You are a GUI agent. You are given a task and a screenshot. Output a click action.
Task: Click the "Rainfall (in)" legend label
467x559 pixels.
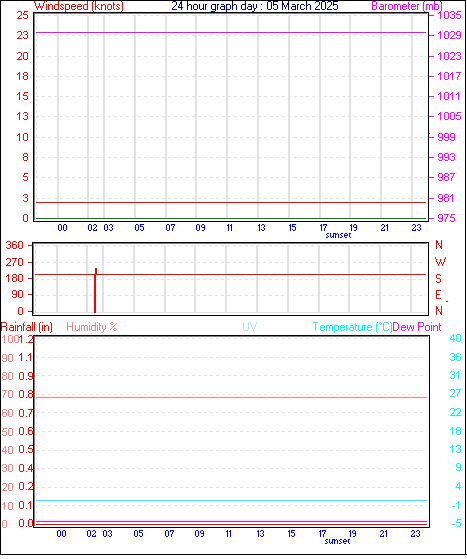tap(27, 327)
